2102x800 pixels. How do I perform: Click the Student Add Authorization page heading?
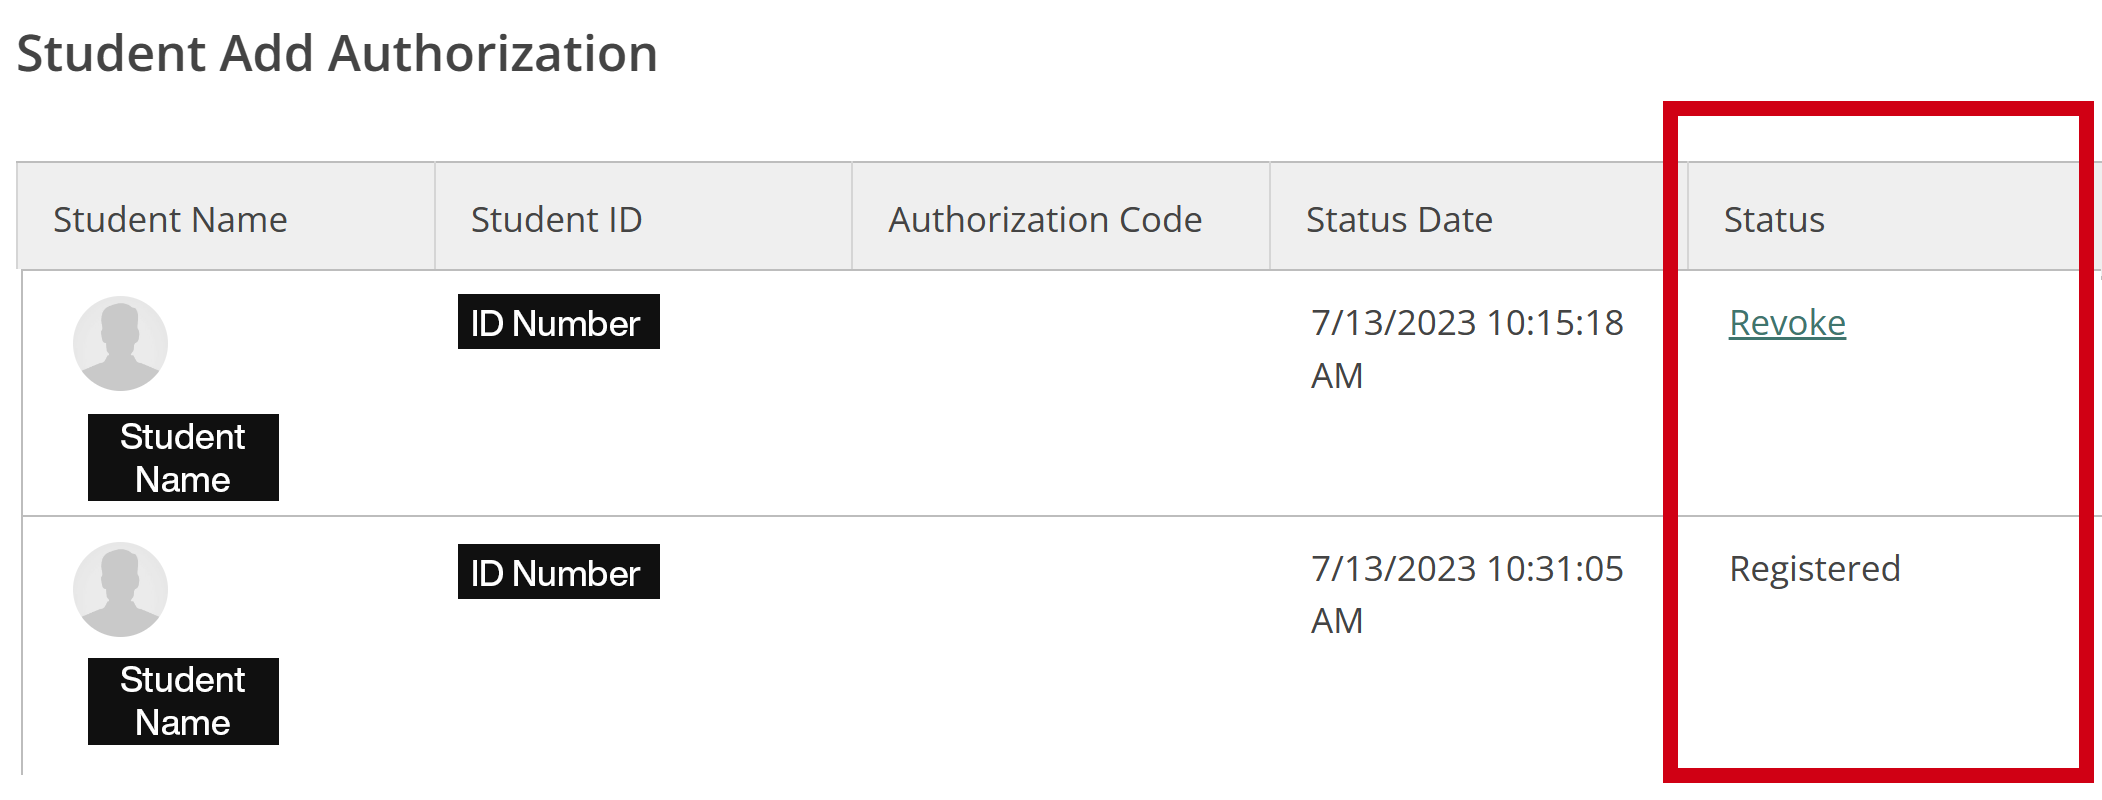tap(337, 54)
